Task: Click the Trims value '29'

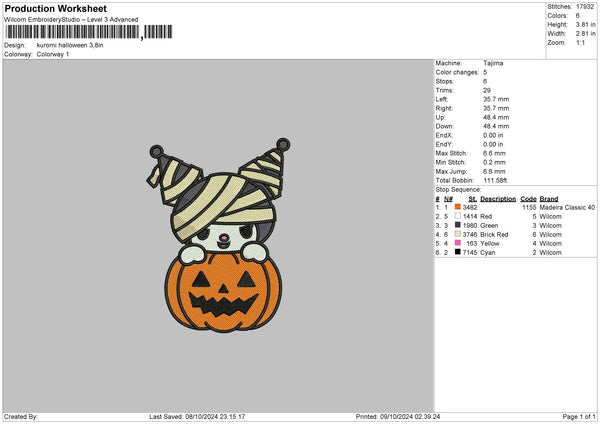Action: pos(487,90)
